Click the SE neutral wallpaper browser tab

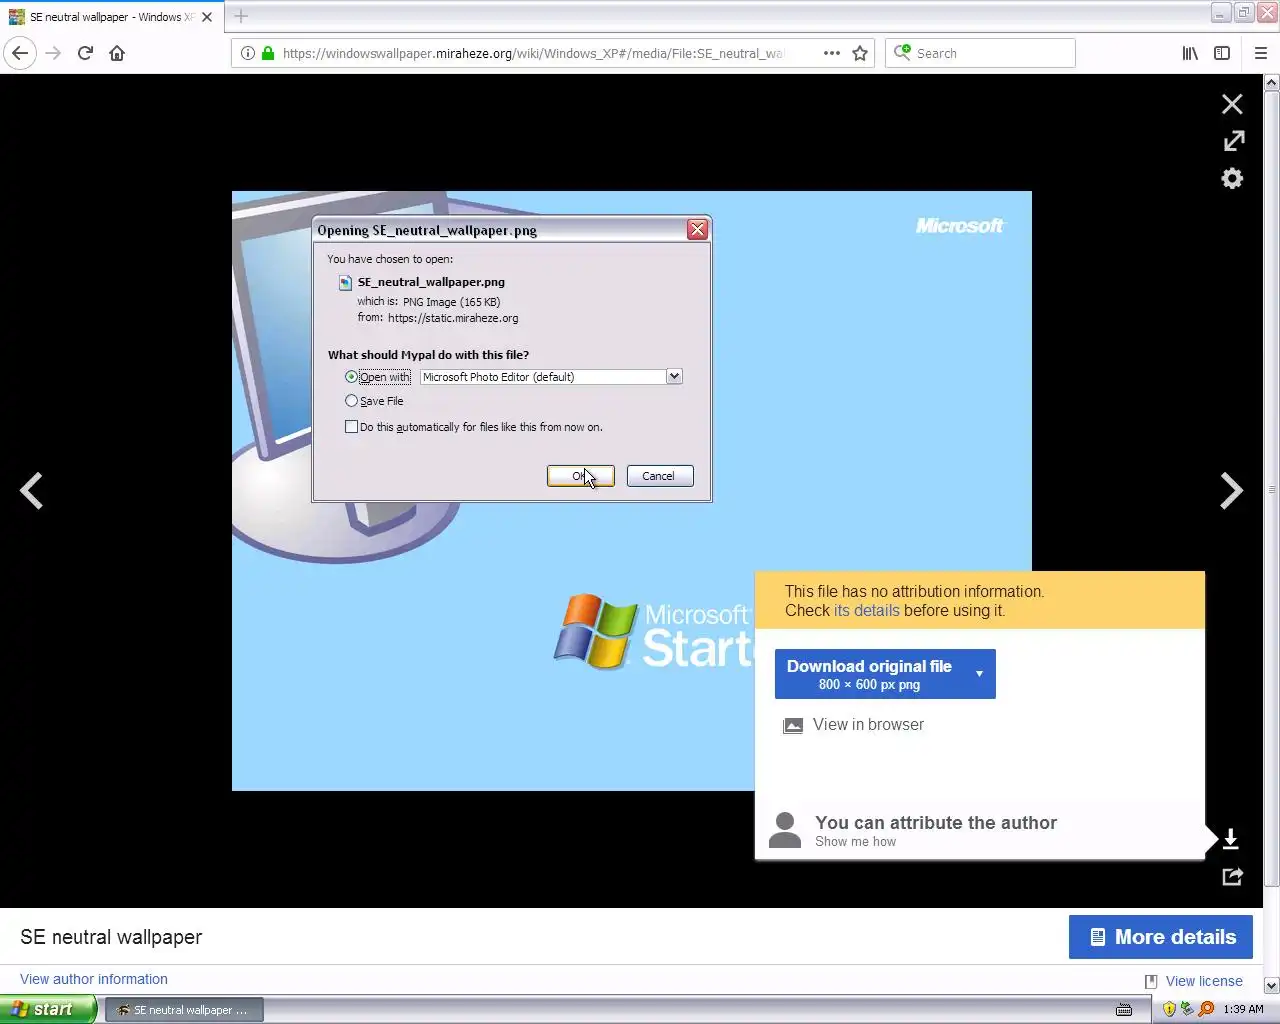click(x=110, y=17)
